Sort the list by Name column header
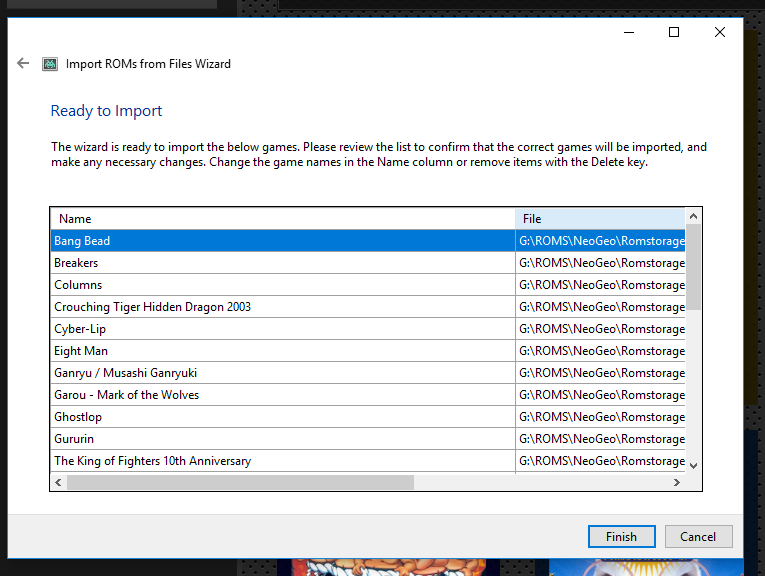Screen dimensions: 765x576 (x=282, y=219)
